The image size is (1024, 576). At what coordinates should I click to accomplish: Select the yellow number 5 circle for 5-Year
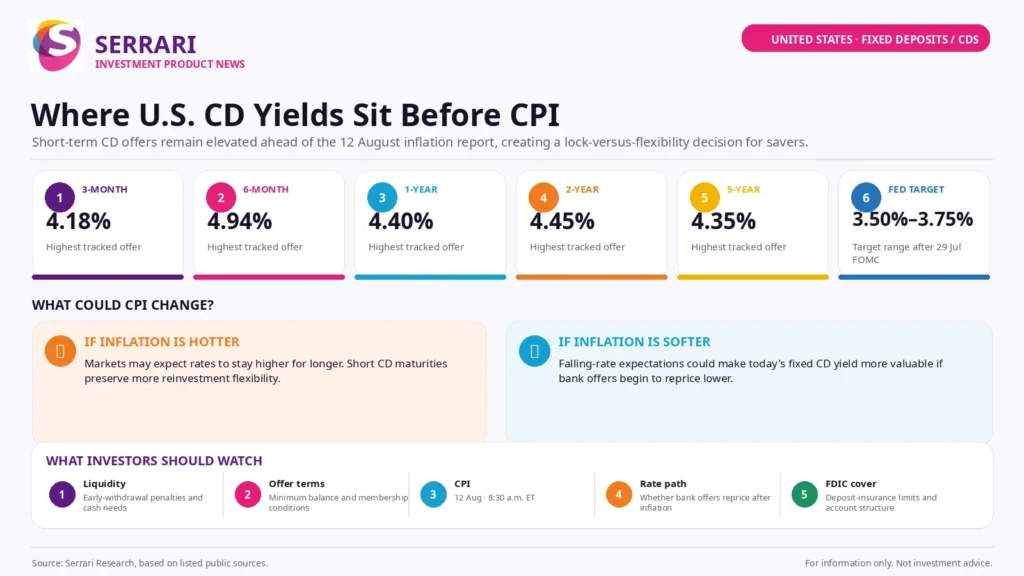[x=705, y=197]
